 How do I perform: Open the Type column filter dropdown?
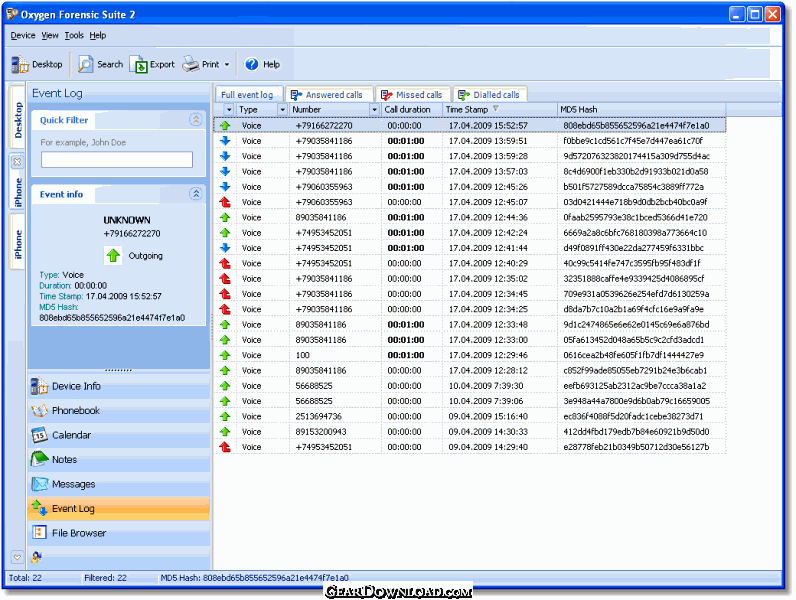click(x=283, y=110)
